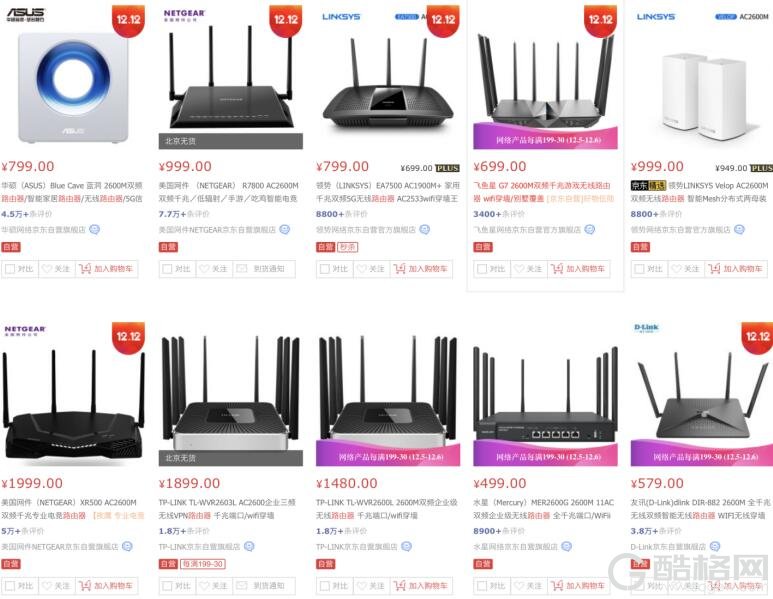The width and height of the screenshot is (773, 599).
Task: Click chat icon beside TP-LINK WVR2603L store
Action: (249, 546)
